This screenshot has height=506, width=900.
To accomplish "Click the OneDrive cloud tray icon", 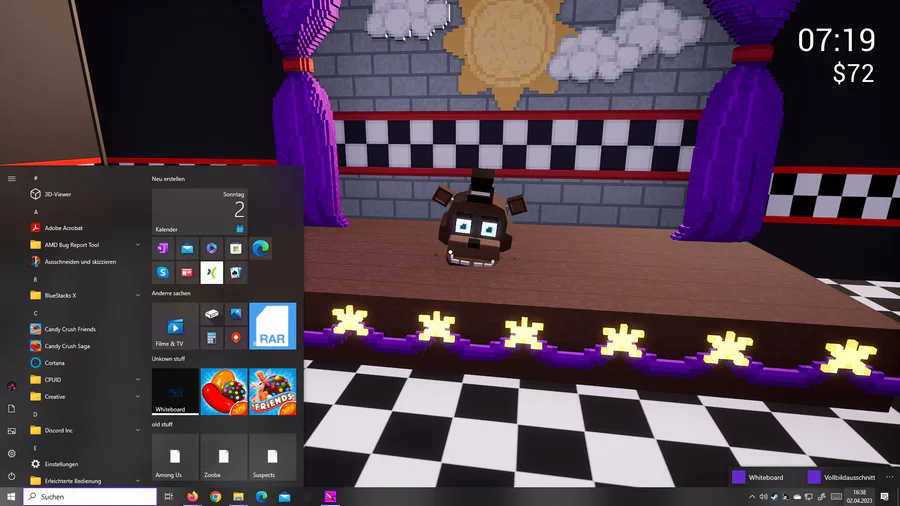I will (x=797, y=497).
